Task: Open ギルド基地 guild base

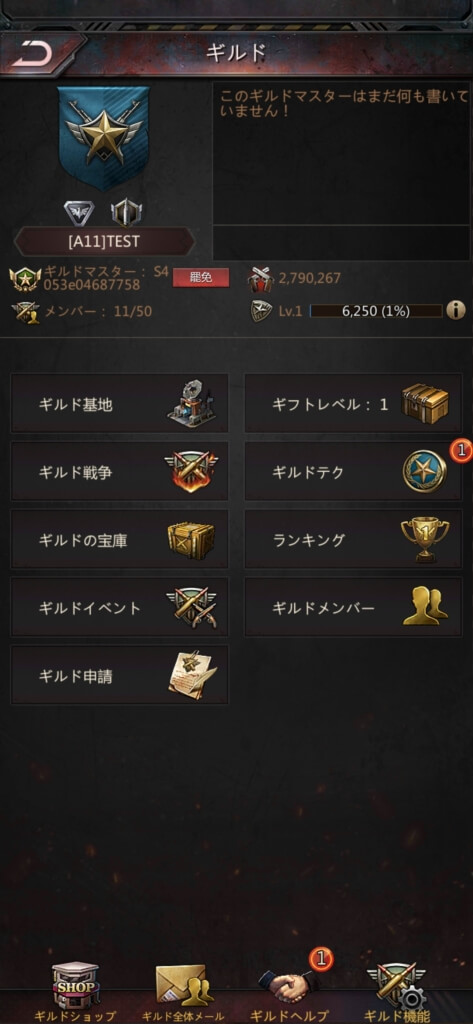Action: tap(120, 404)
